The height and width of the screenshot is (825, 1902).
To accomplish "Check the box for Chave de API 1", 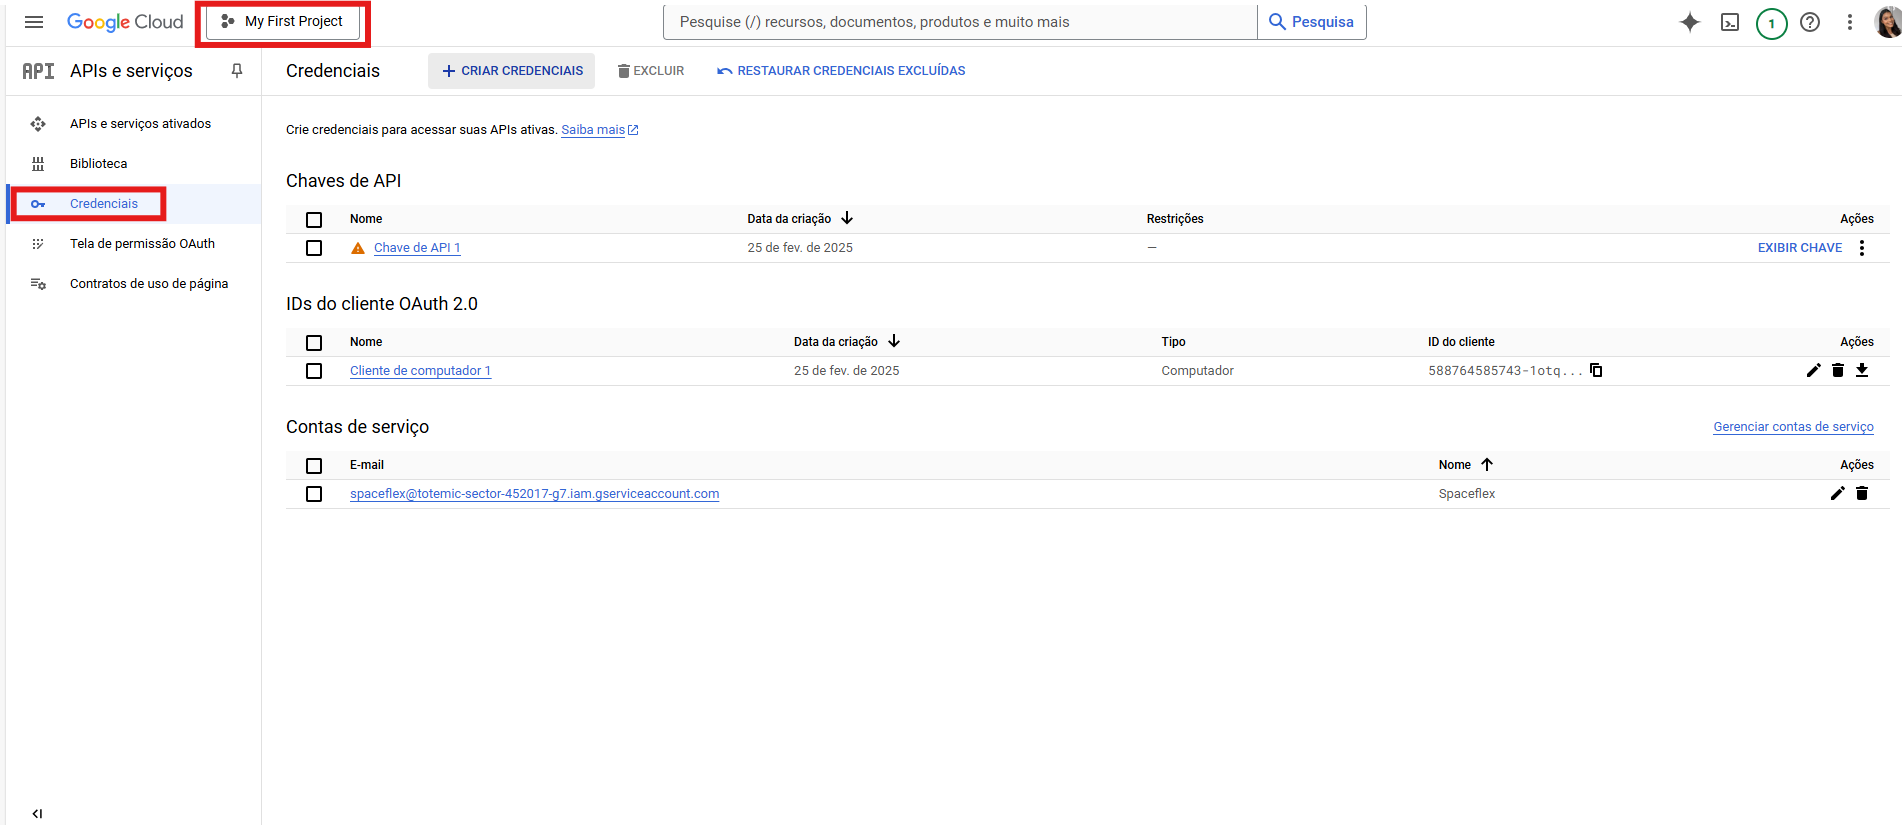I will (314, 248).
